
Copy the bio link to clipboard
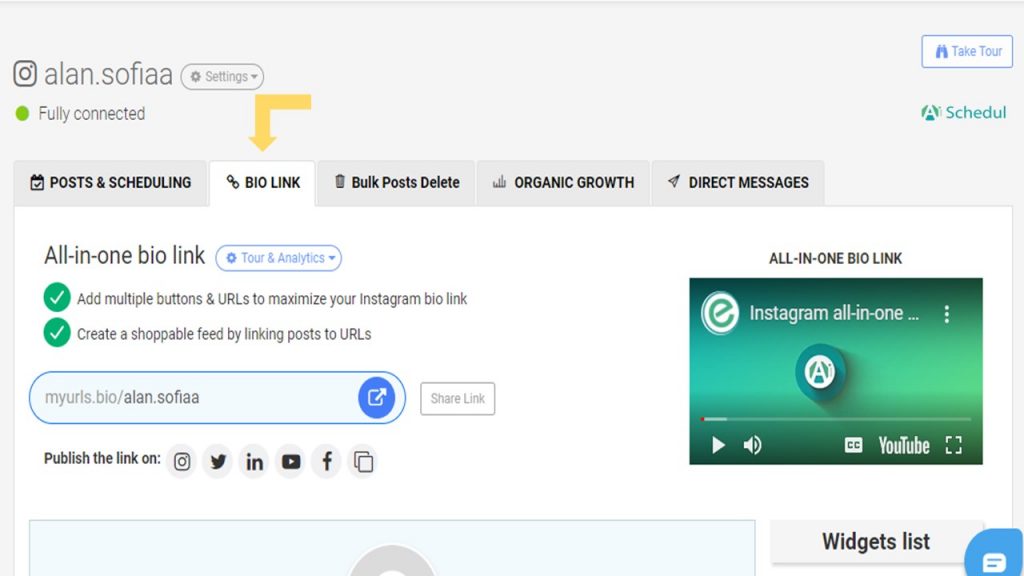click(x=363, y=462)
